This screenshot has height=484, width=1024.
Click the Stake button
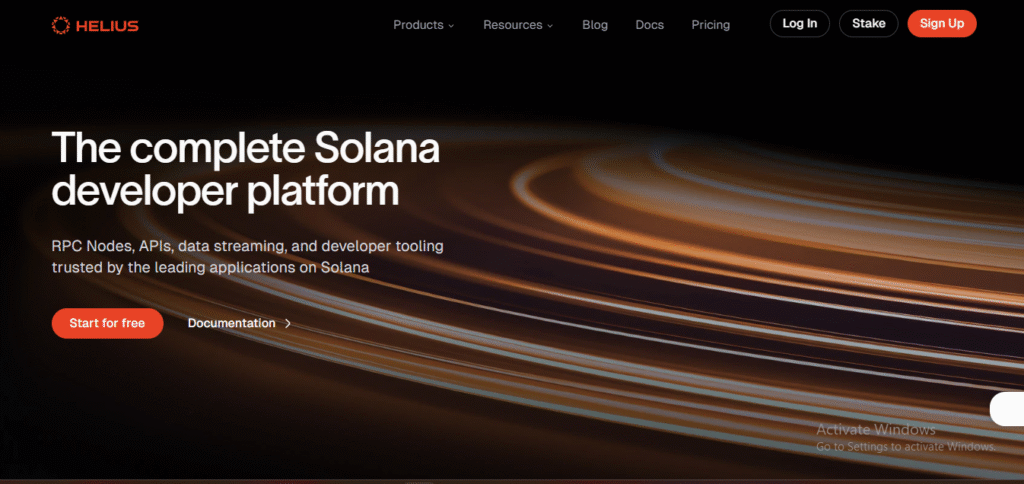pyautogui.click(x=869, y=24)
